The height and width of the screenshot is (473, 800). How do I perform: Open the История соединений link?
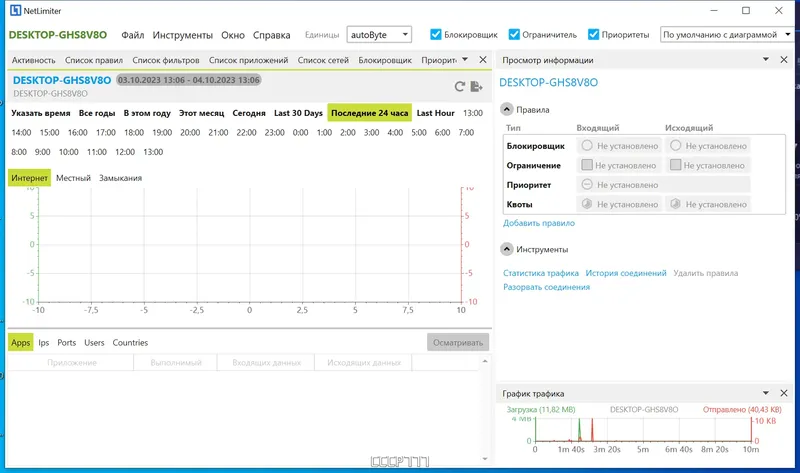(626, 273)
